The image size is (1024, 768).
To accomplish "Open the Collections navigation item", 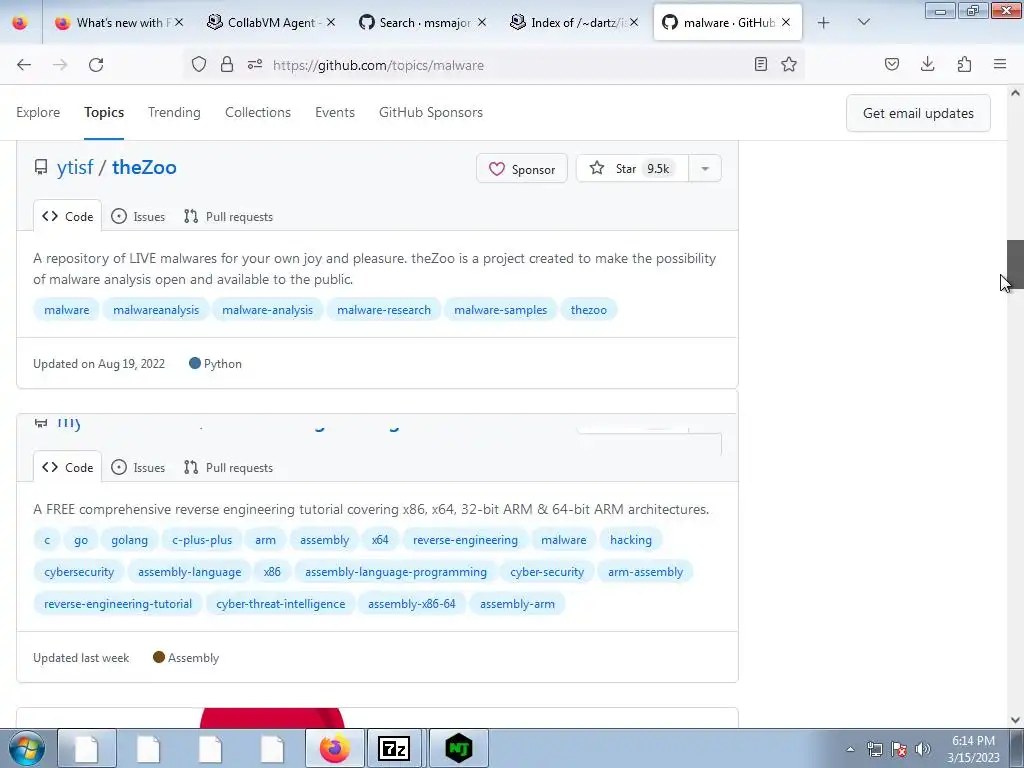I will (258, 112).
